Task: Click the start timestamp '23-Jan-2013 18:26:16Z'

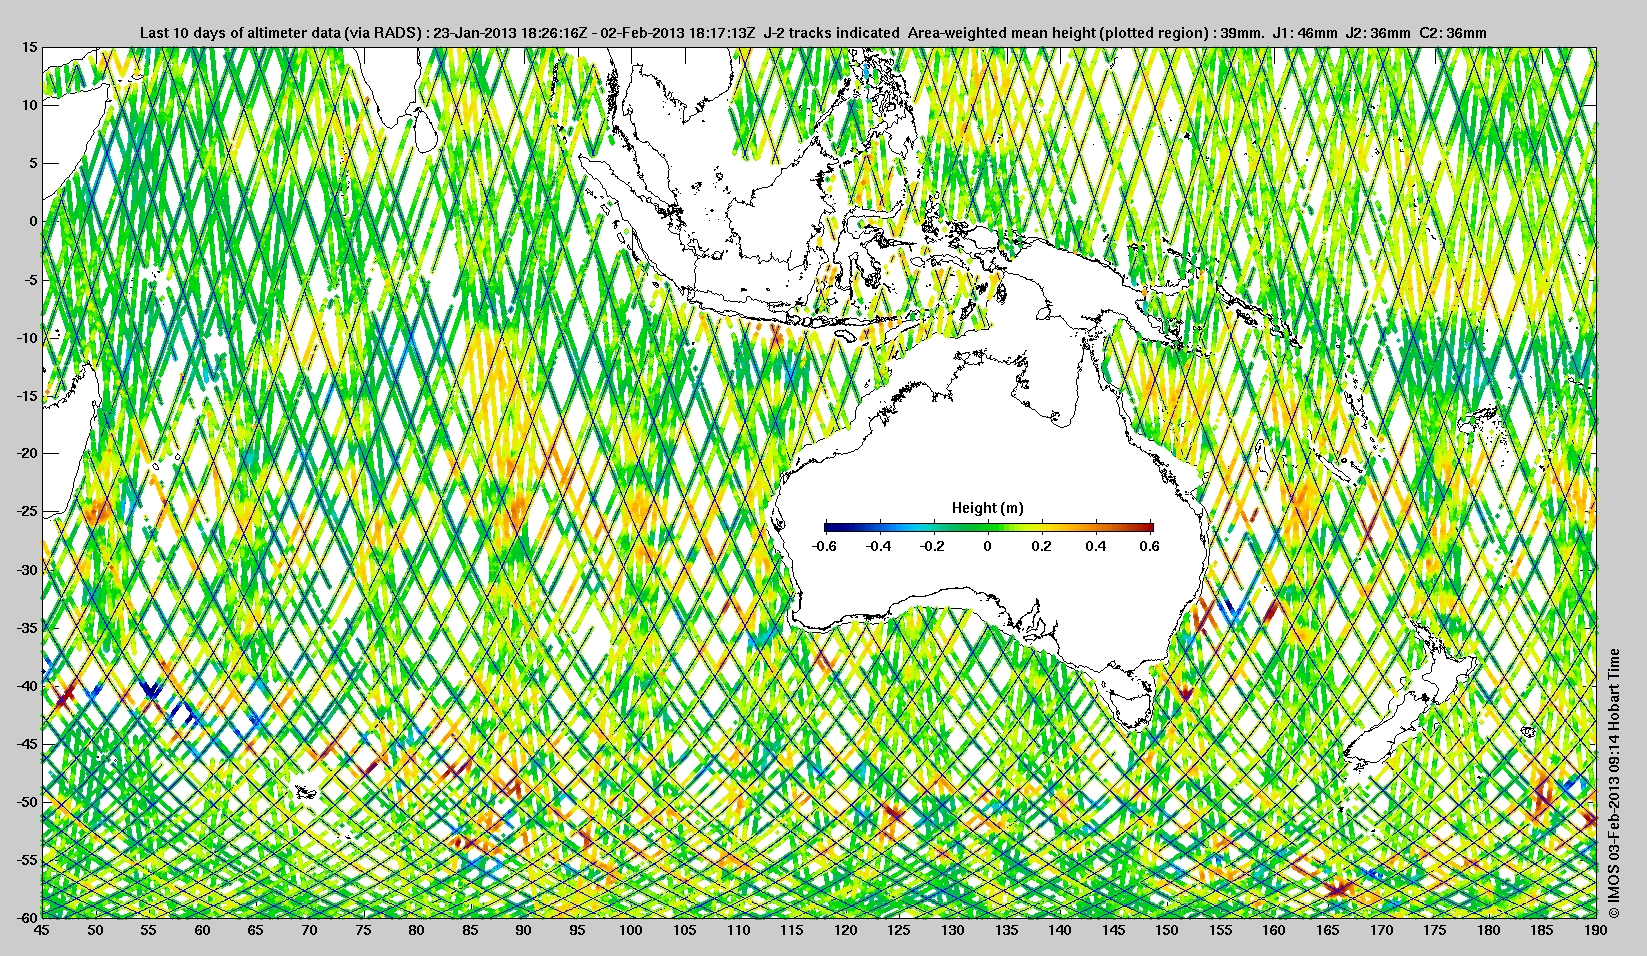Action: coord(510,33)
